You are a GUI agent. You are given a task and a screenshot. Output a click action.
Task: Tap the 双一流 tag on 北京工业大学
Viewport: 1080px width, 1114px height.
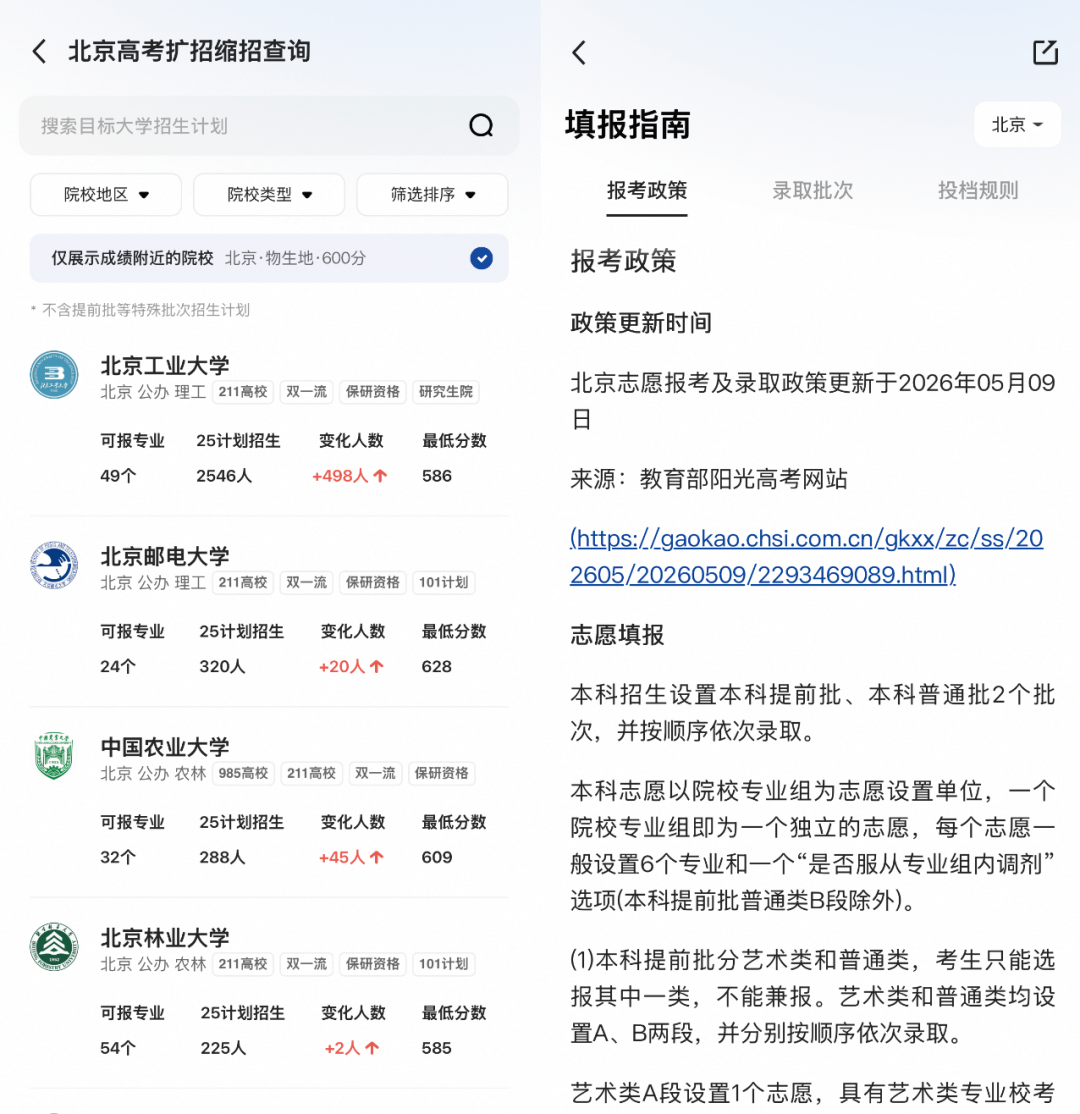(306, 392)
